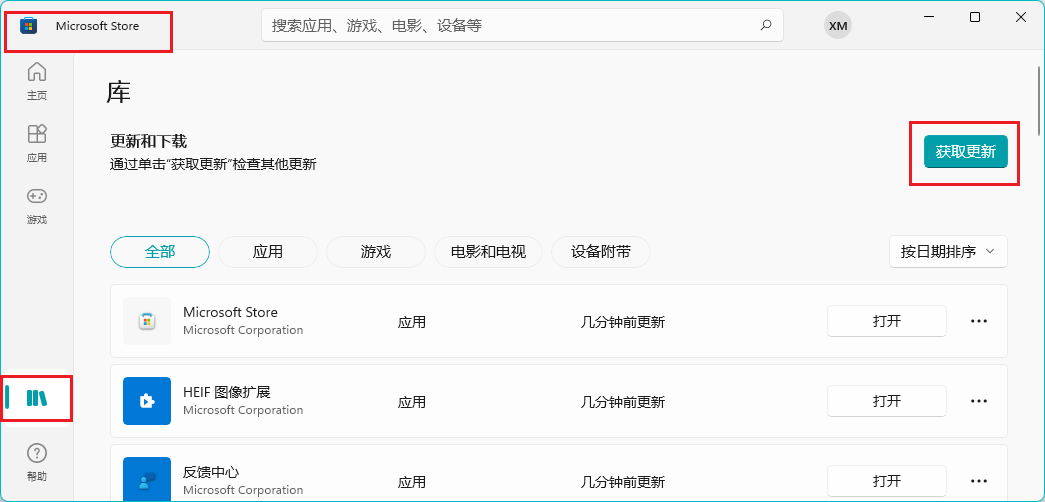Open the Home (主页) sidebar icon
1045x502 pixels.
(x=37, y=81)
